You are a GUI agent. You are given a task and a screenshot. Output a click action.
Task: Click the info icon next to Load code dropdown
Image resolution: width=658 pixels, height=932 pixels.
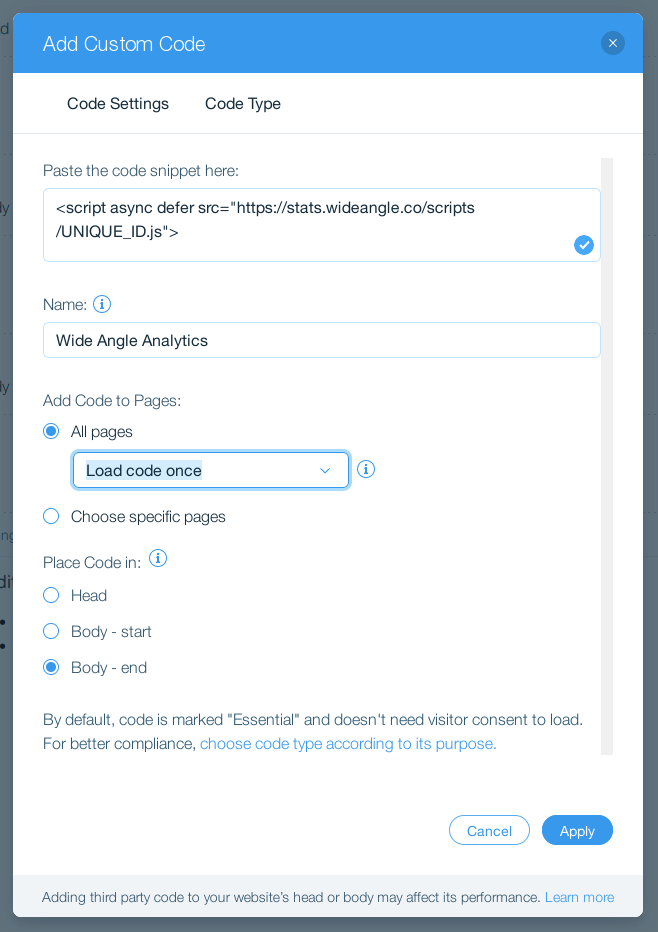pos(366,470)
